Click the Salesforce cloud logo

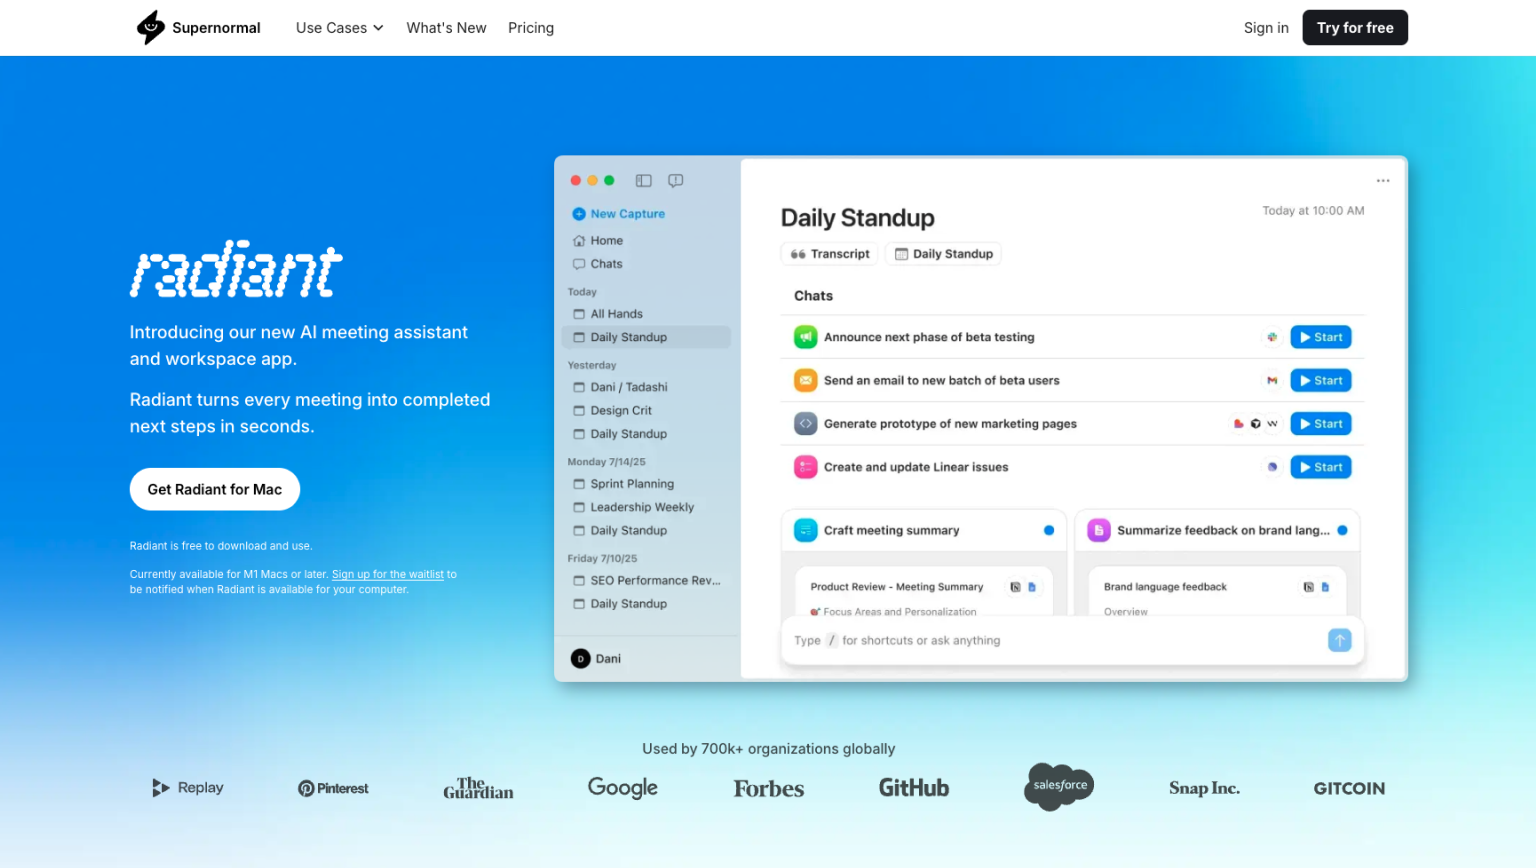(1059, 786)
